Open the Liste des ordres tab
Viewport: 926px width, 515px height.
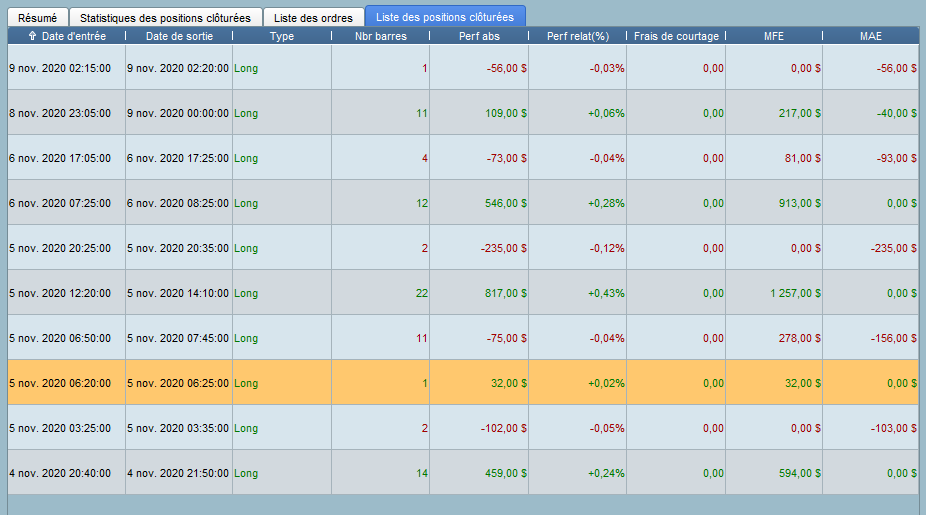pos(313,17)
